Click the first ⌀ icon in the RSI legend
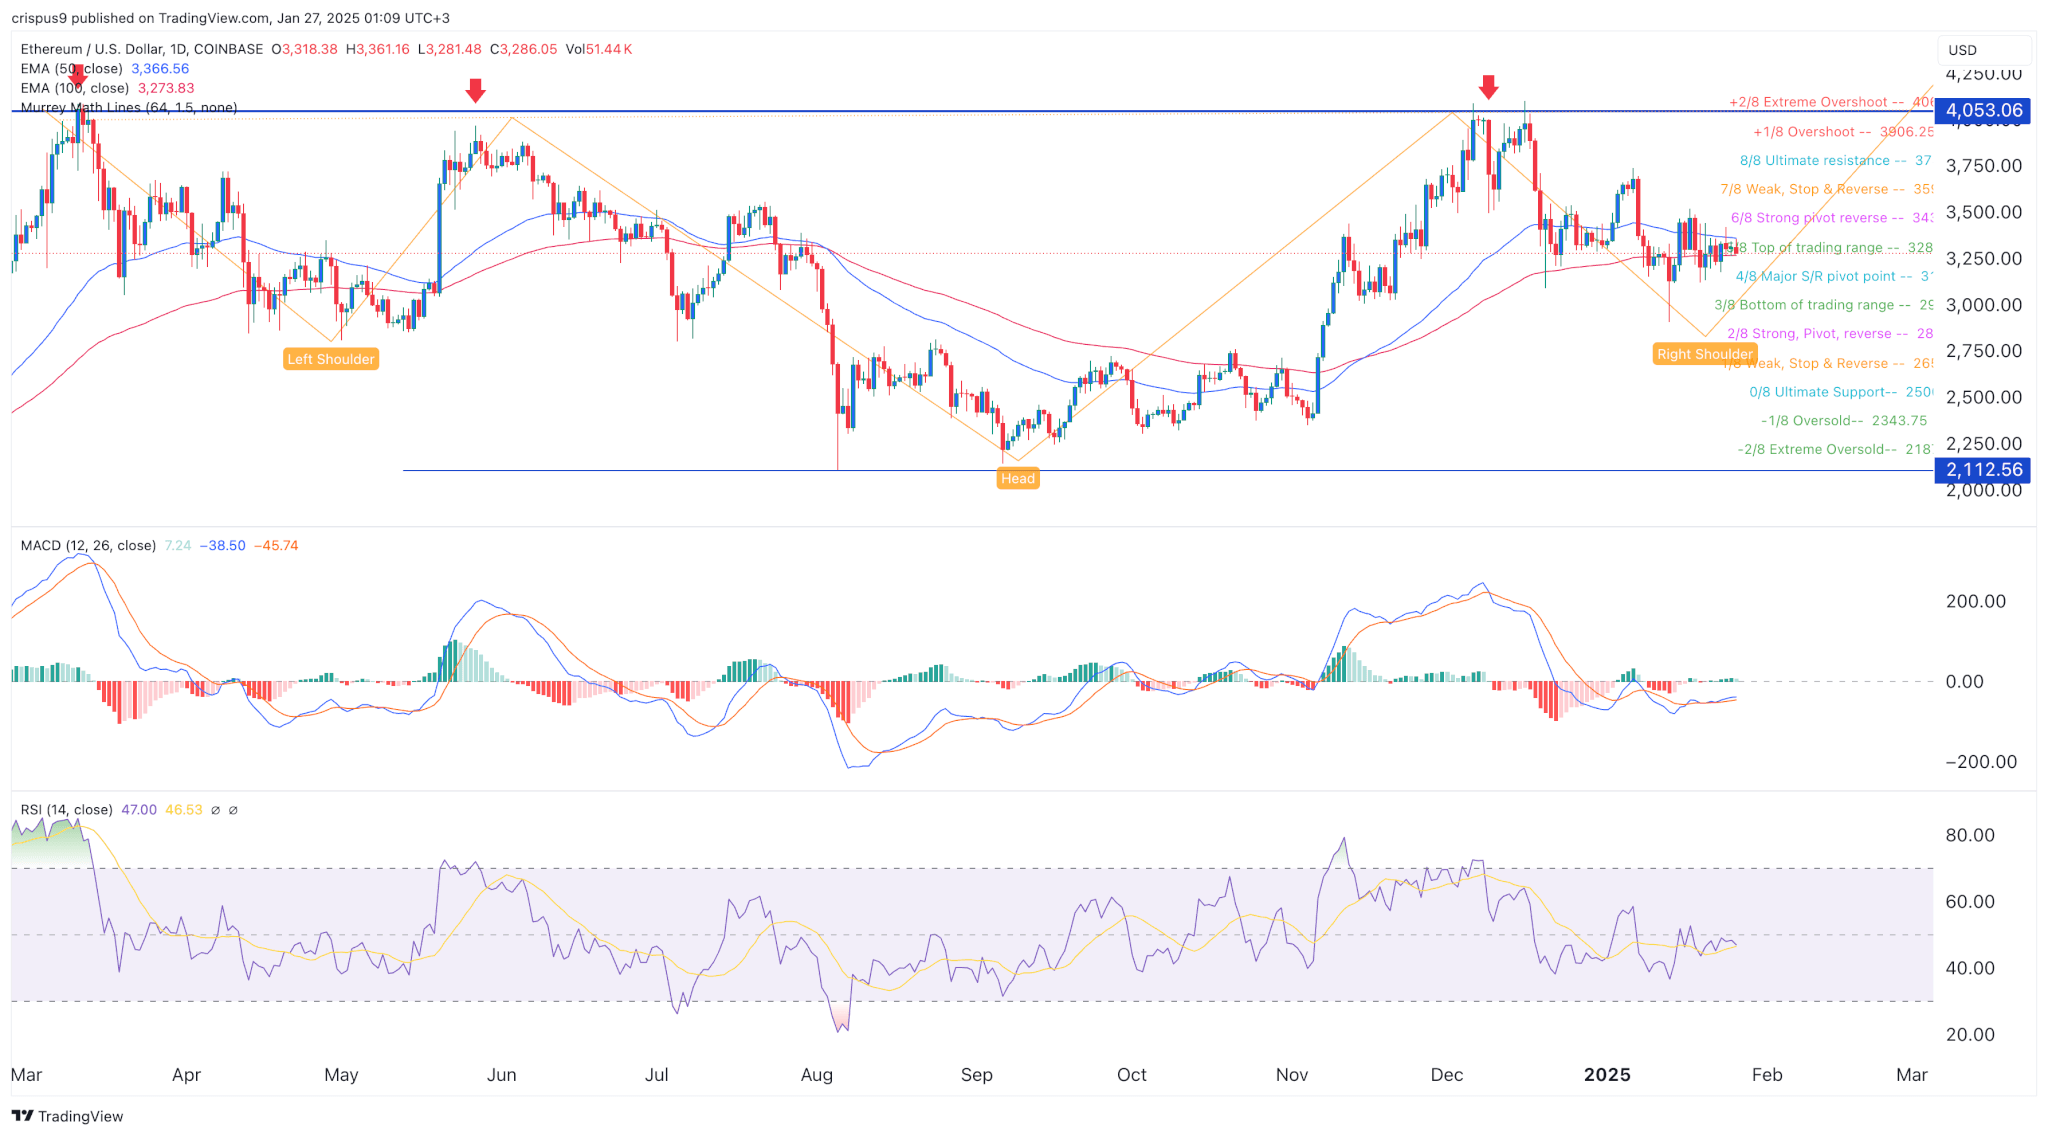 [x=214, y=810]
